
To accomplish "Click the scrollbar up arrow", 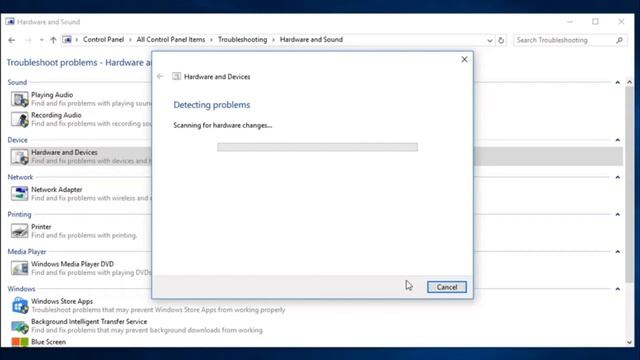I will 629,82.
